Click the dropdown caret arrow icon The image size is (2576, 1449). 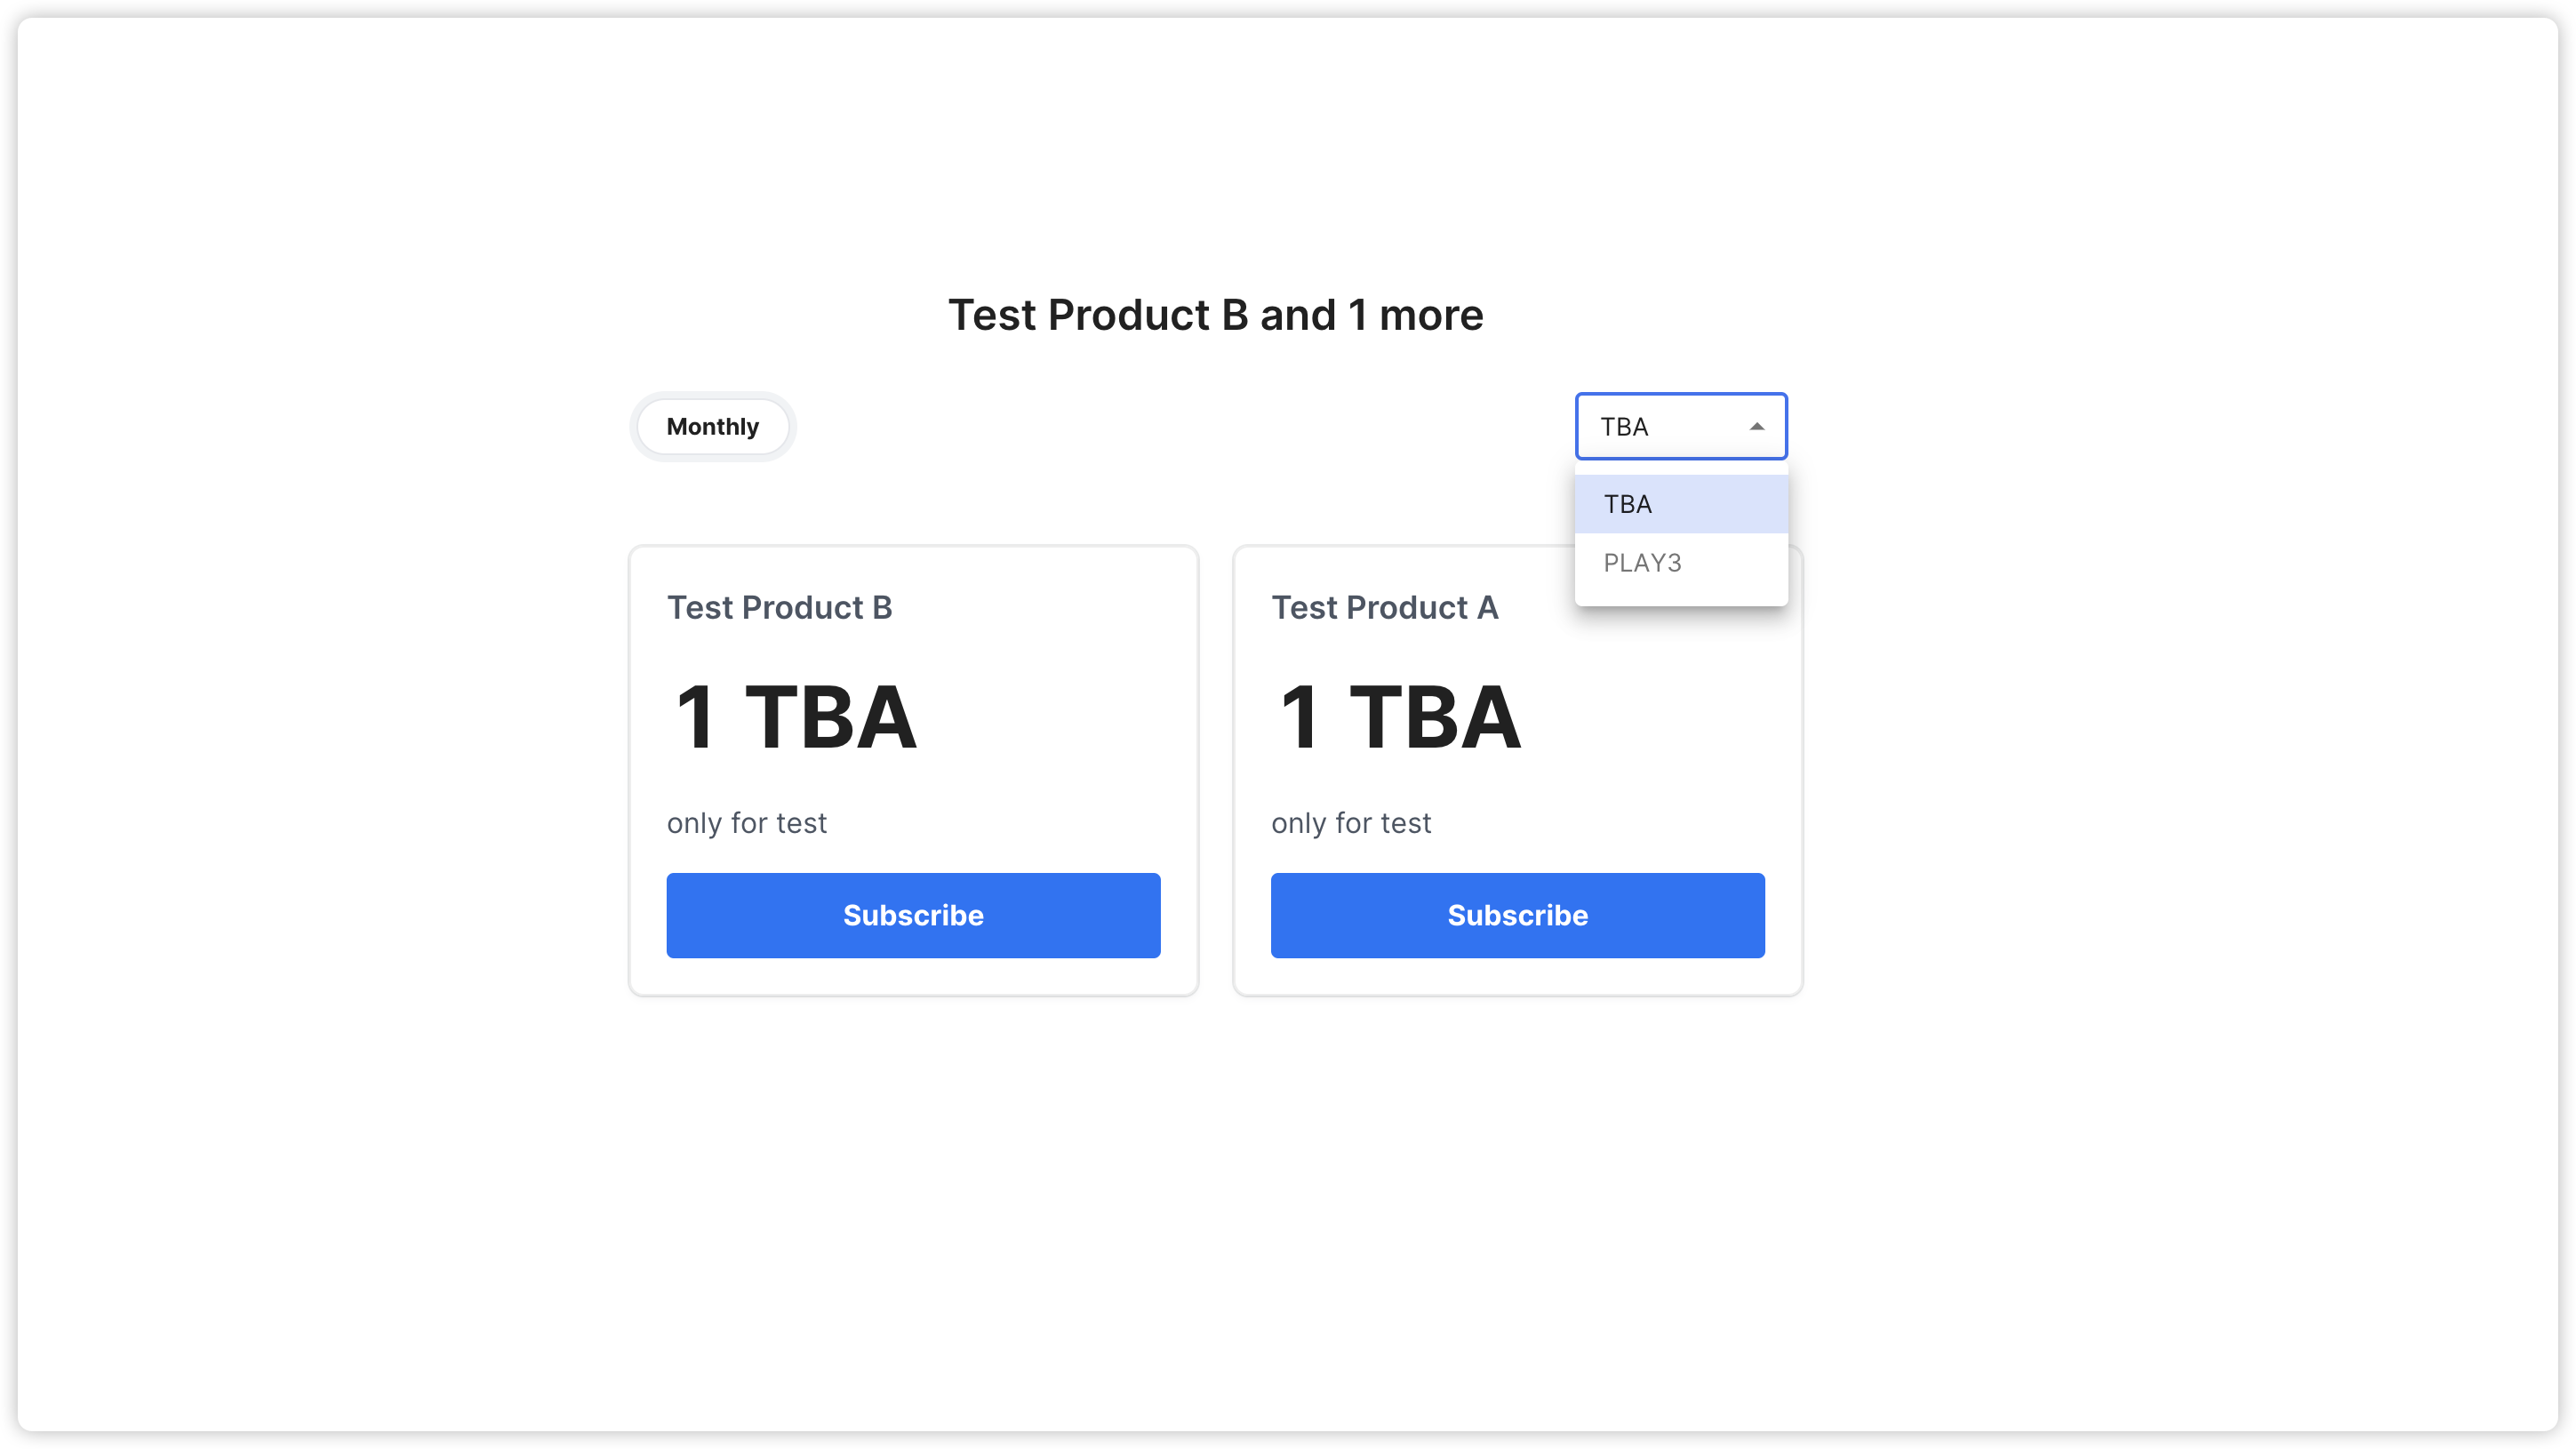tap(1756, 427)
